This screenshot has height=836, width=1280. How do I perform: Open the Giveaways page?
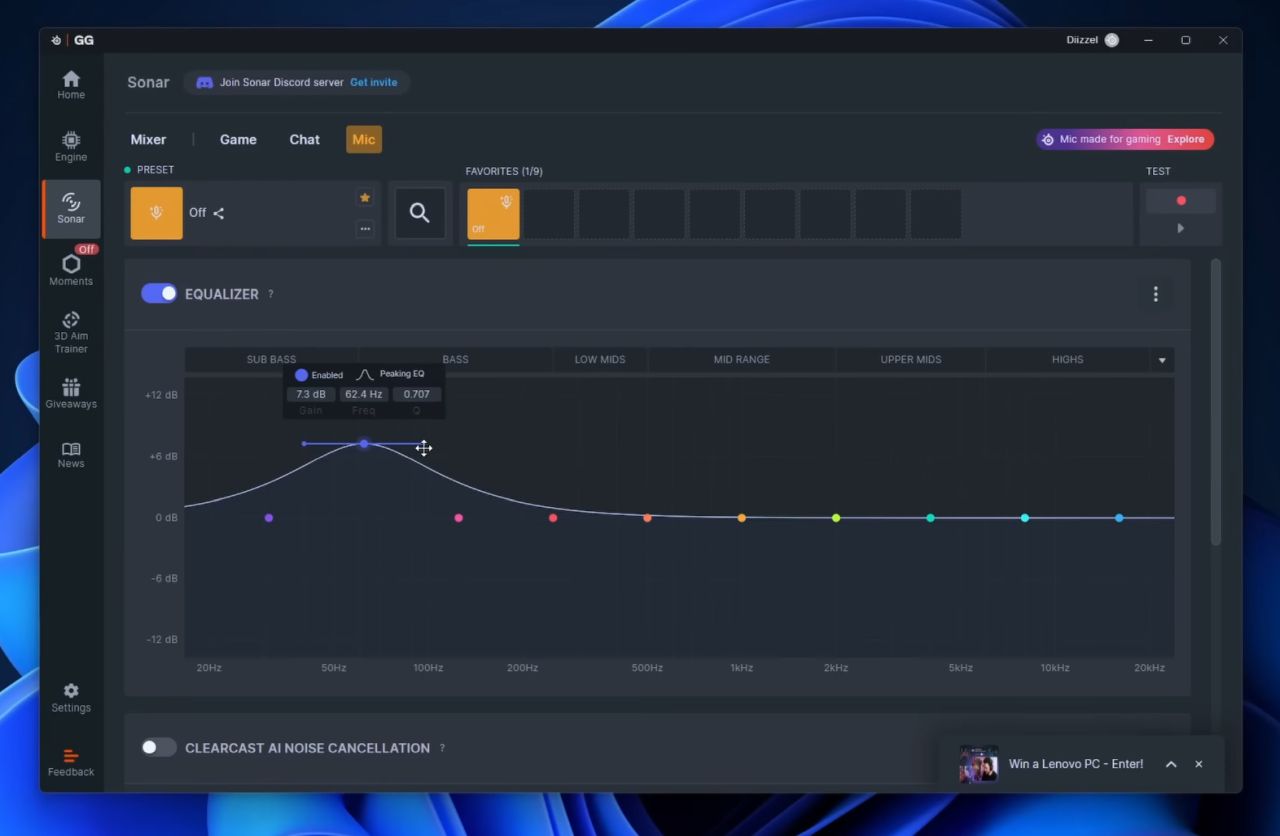[71, 393]
